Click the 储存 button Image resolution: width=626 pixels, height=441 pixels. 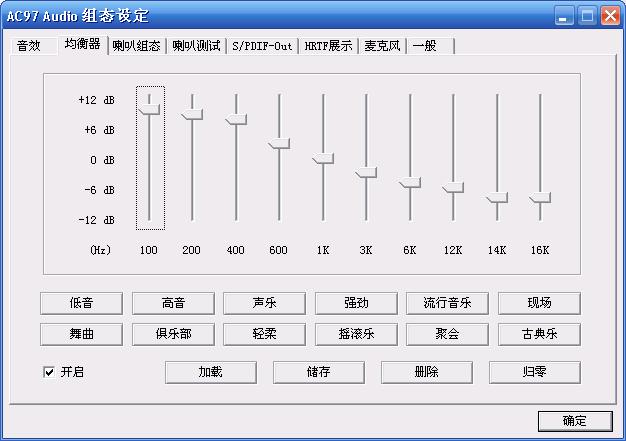319,372
